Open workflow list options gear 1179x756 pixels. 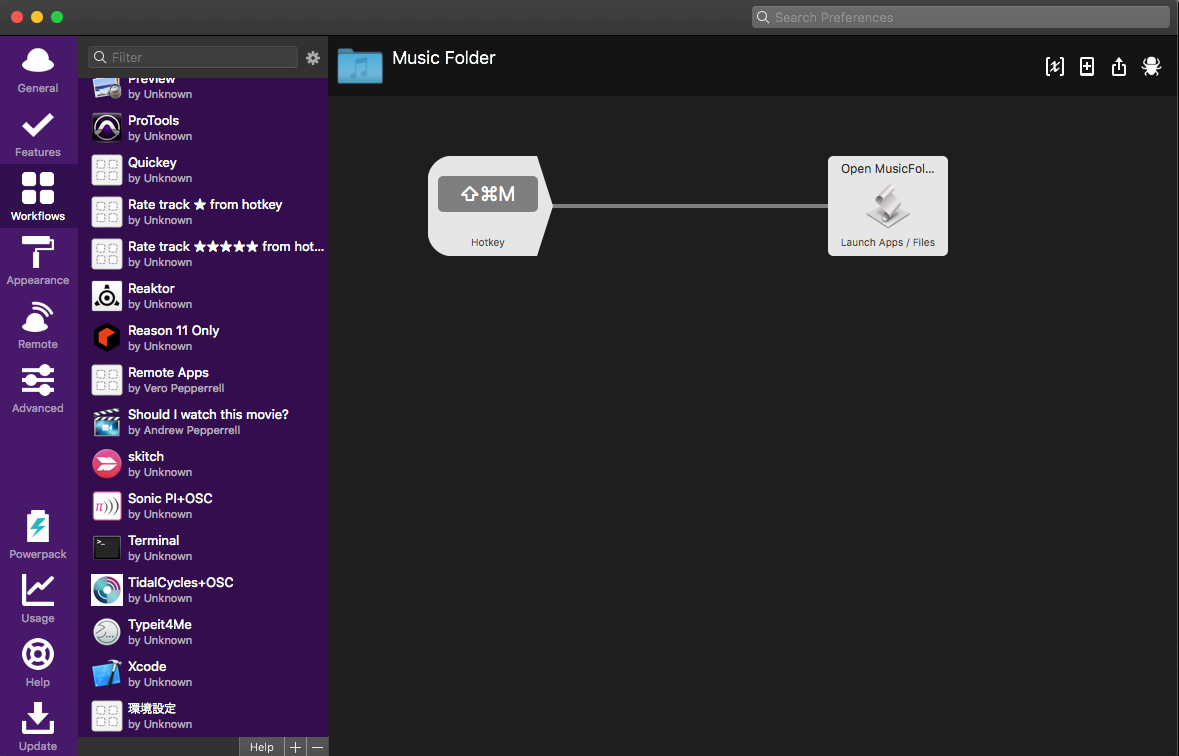pos(313,57)
